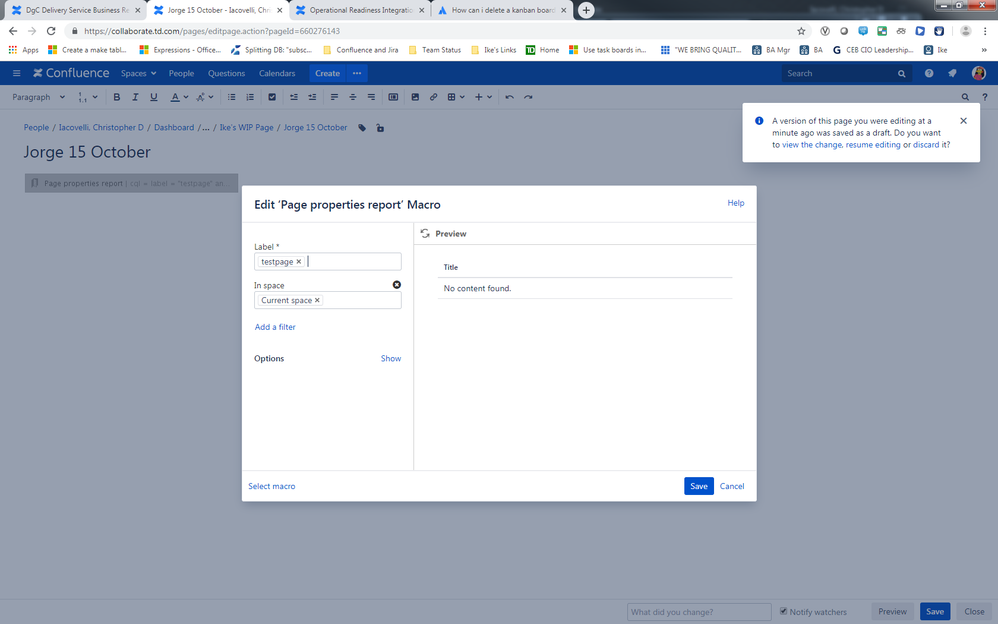The width and height of the screenshot is (998, 624).
Task: Click the outdent icon
Action: point(293,97)
